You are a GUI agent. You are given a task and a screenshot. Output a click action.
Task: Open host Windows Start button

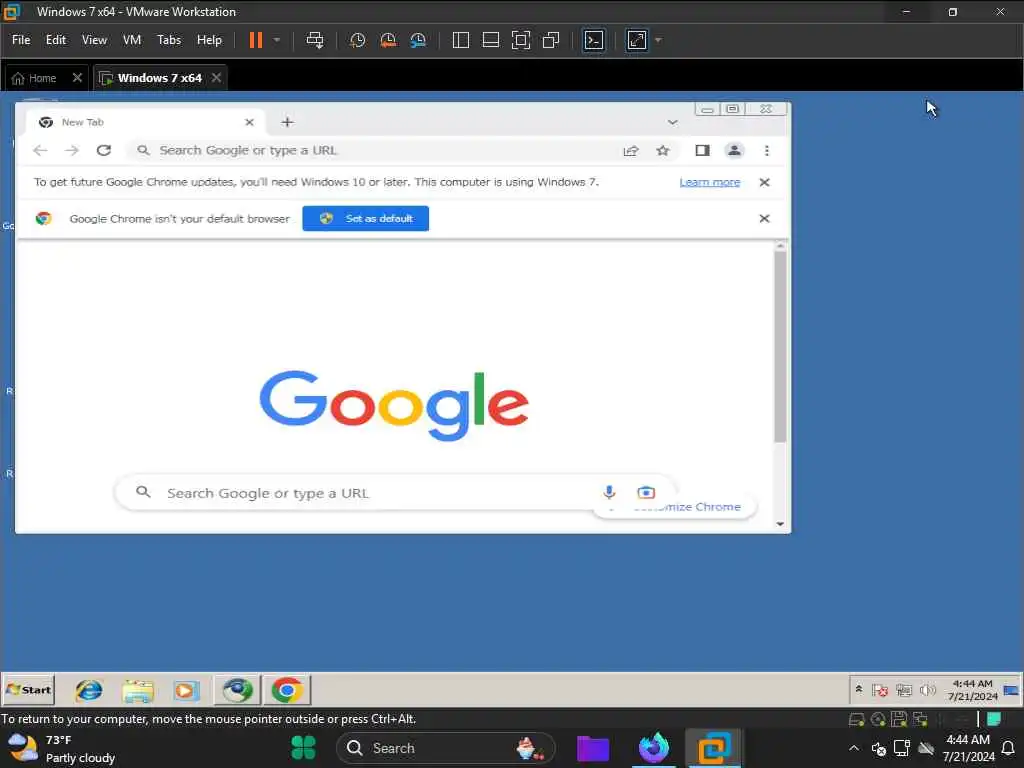(x=304, y=748)
